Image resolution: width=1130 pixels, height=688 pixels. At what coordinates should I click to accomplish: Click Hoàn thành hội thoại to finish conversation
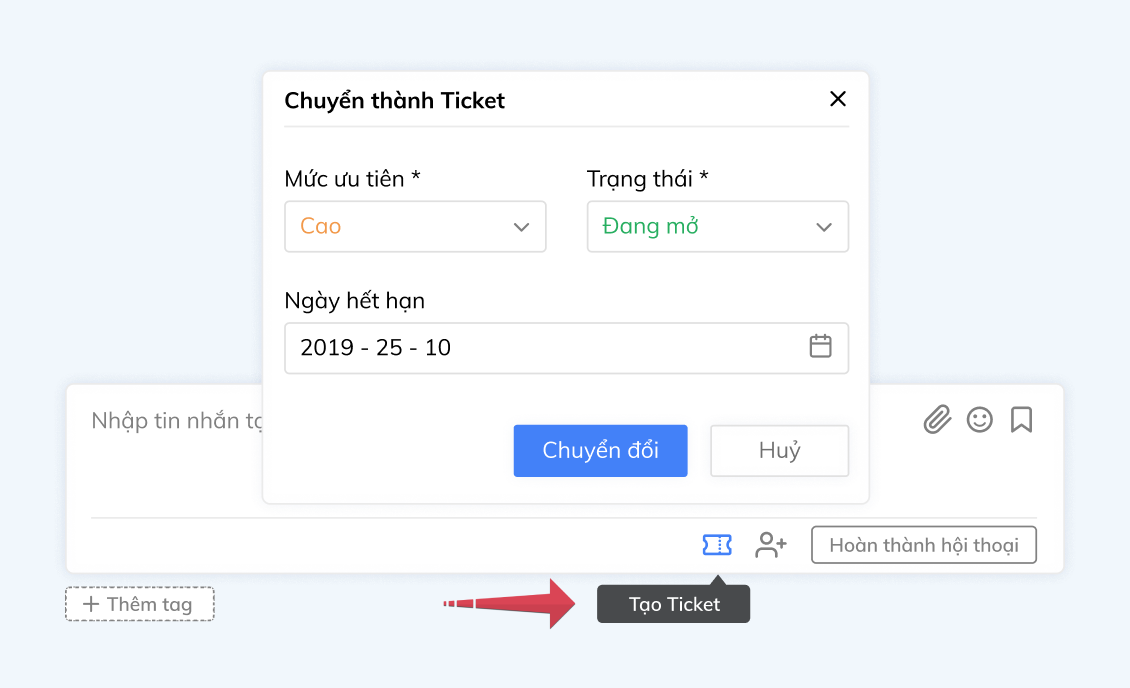pos(923,545)
